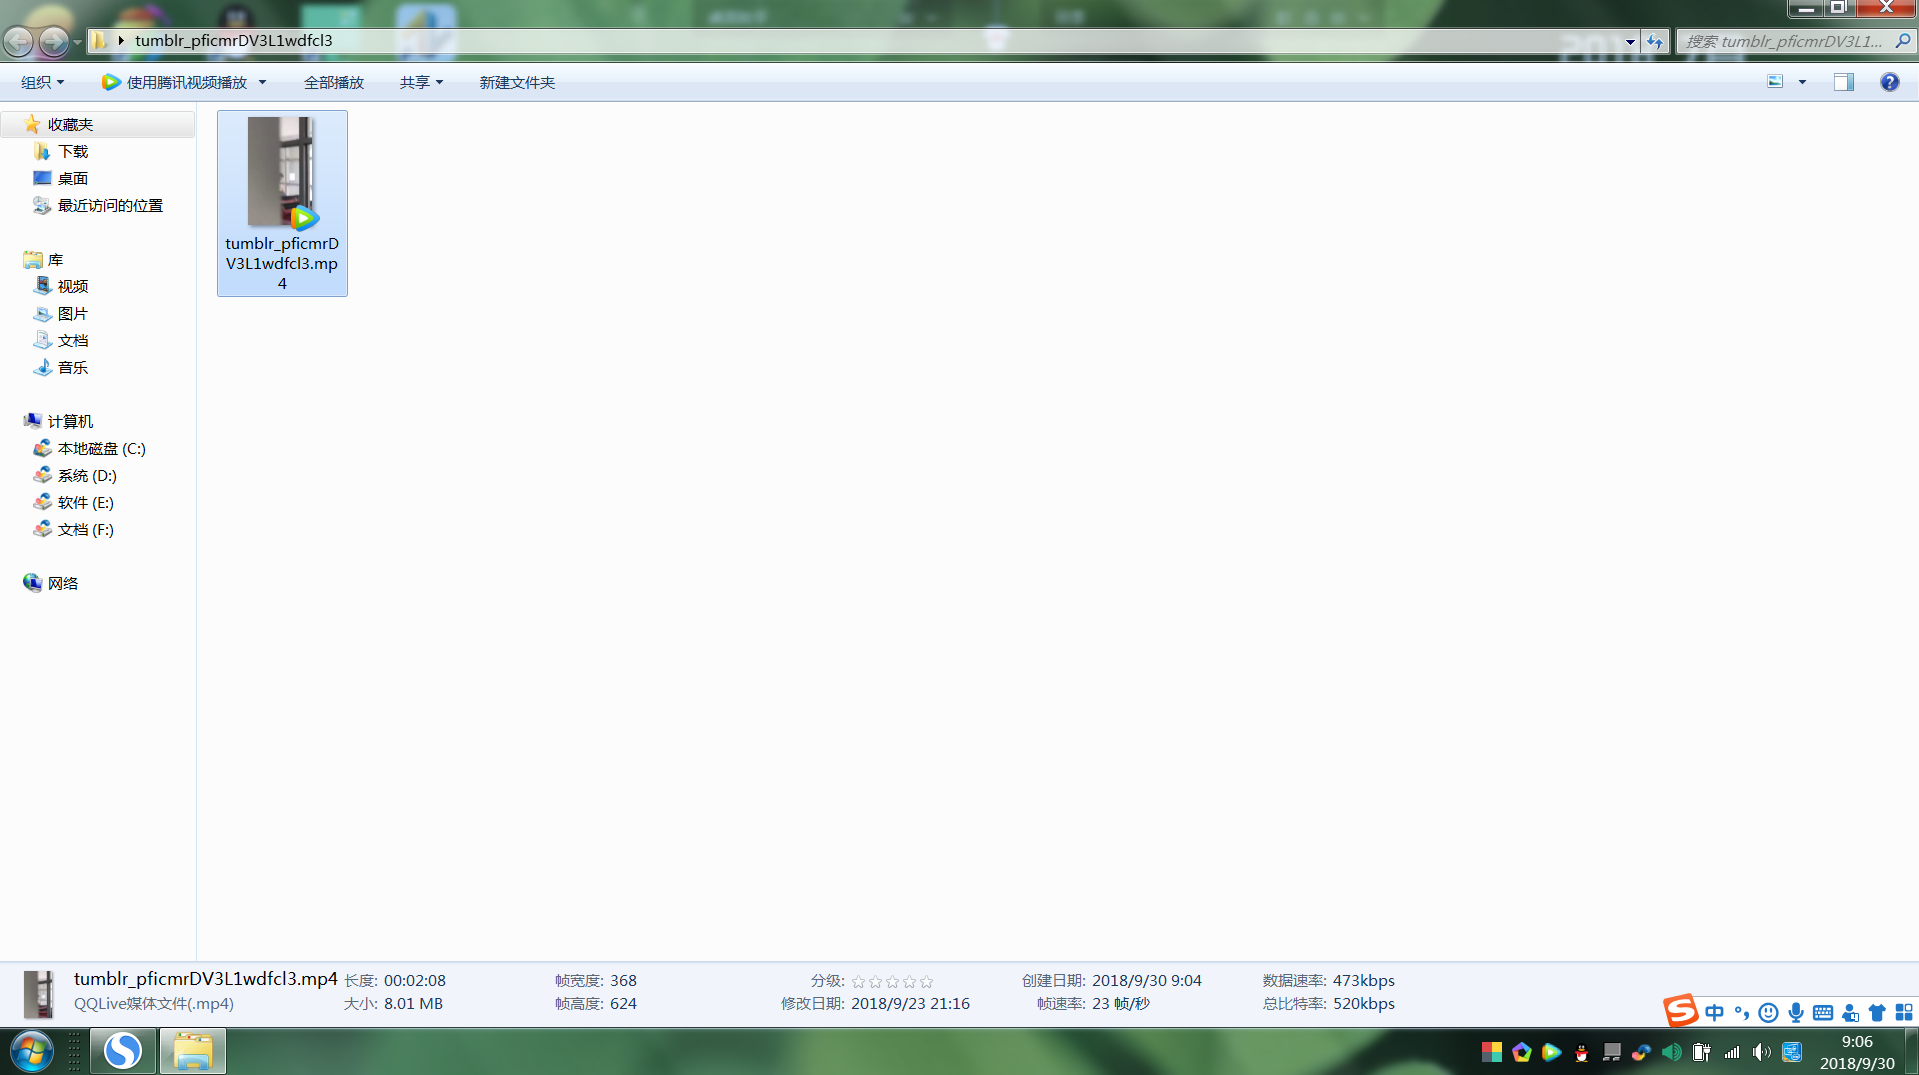Open the 共享 dropdown menu
Image resolution: width=1919 pixels, height=1075 pixels.
(421, 82)
